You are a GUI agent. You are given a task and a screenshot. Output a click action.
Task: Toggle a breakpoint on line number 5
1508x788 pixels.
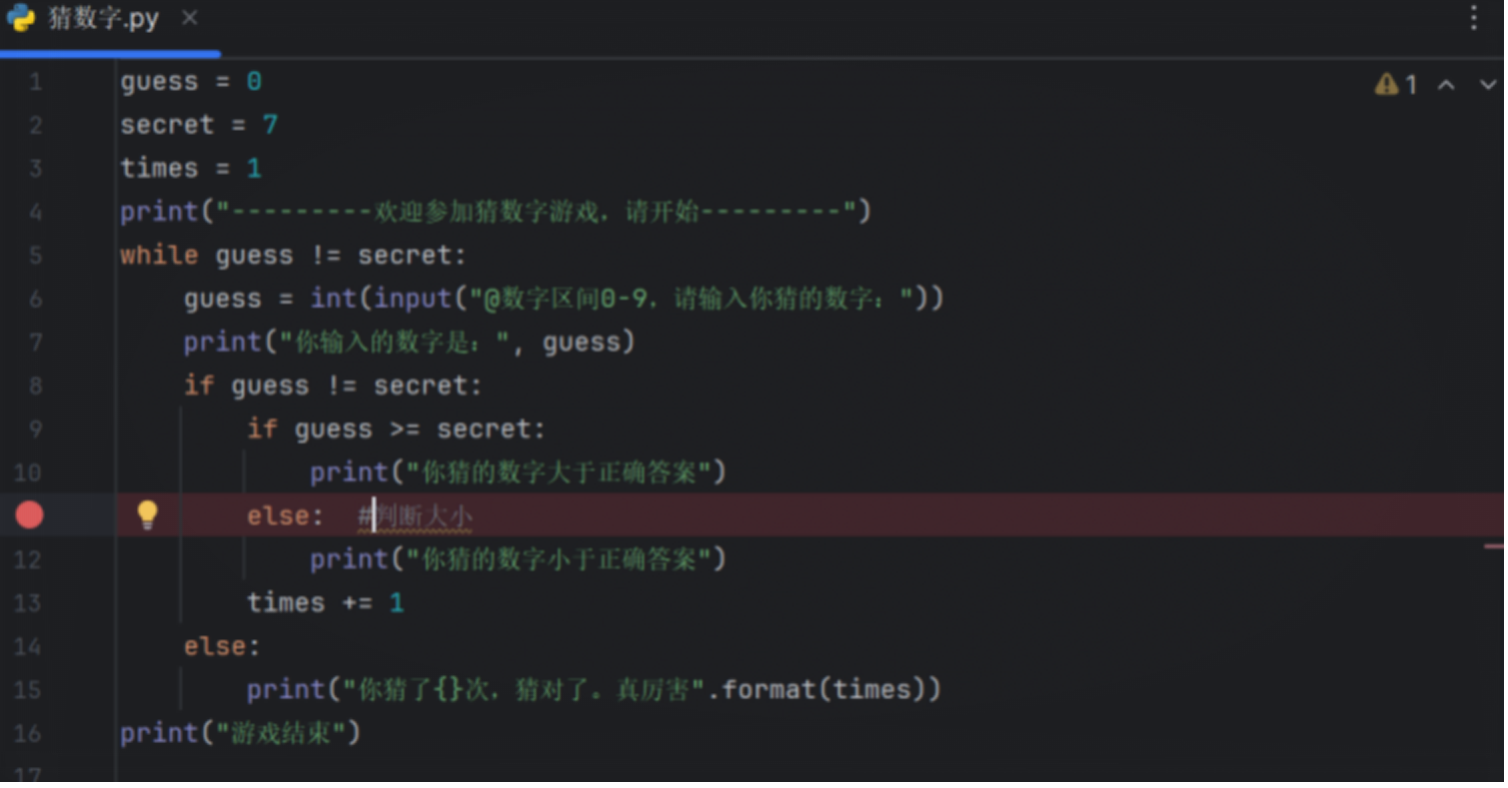pos(36,255)
